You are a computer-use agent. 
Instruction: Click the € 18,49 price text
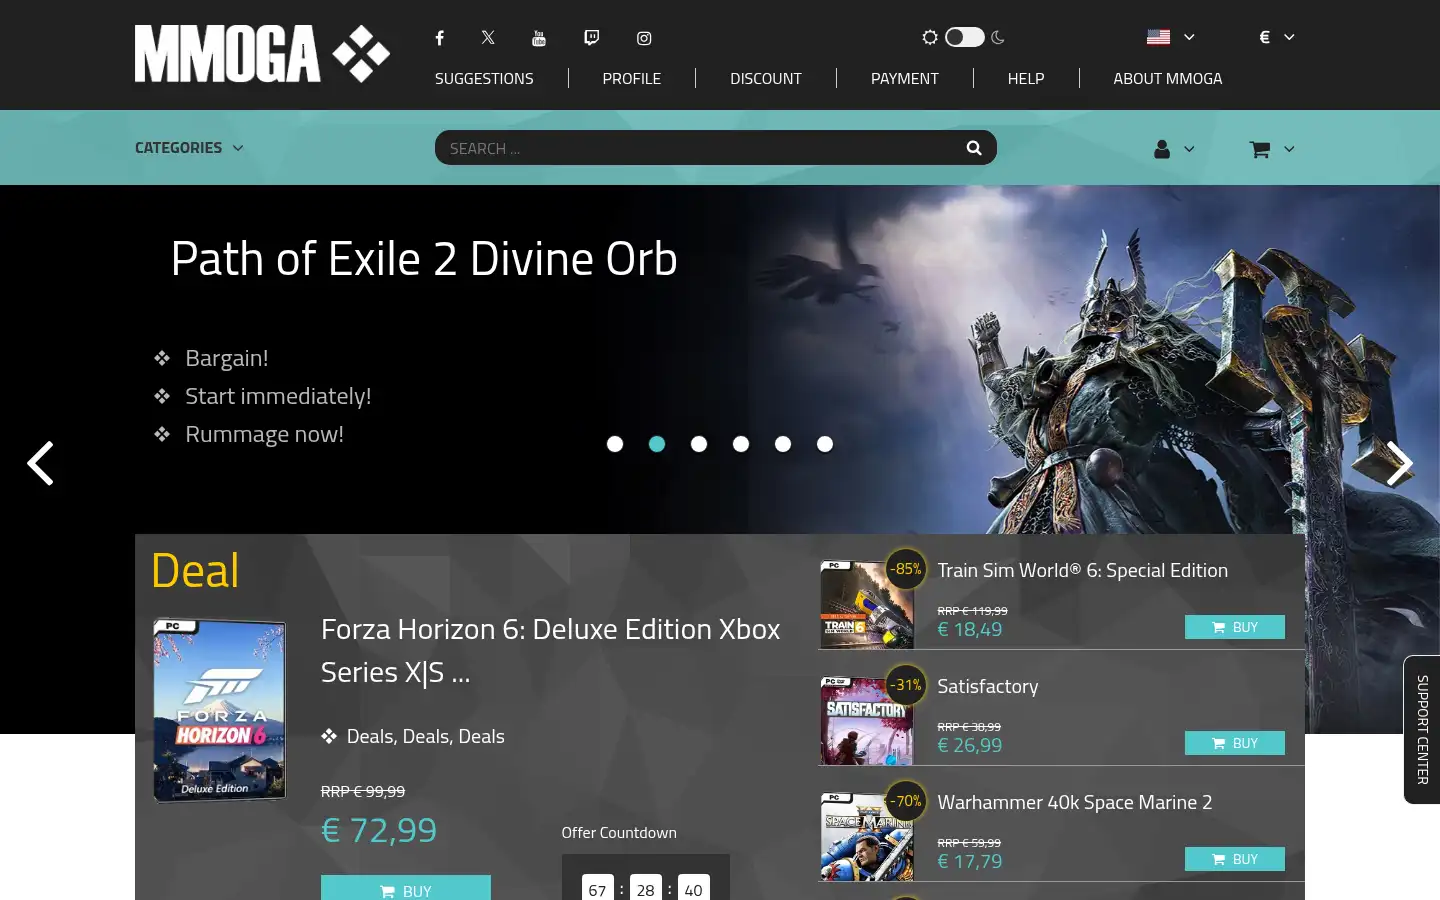click(x=970, y=629)
